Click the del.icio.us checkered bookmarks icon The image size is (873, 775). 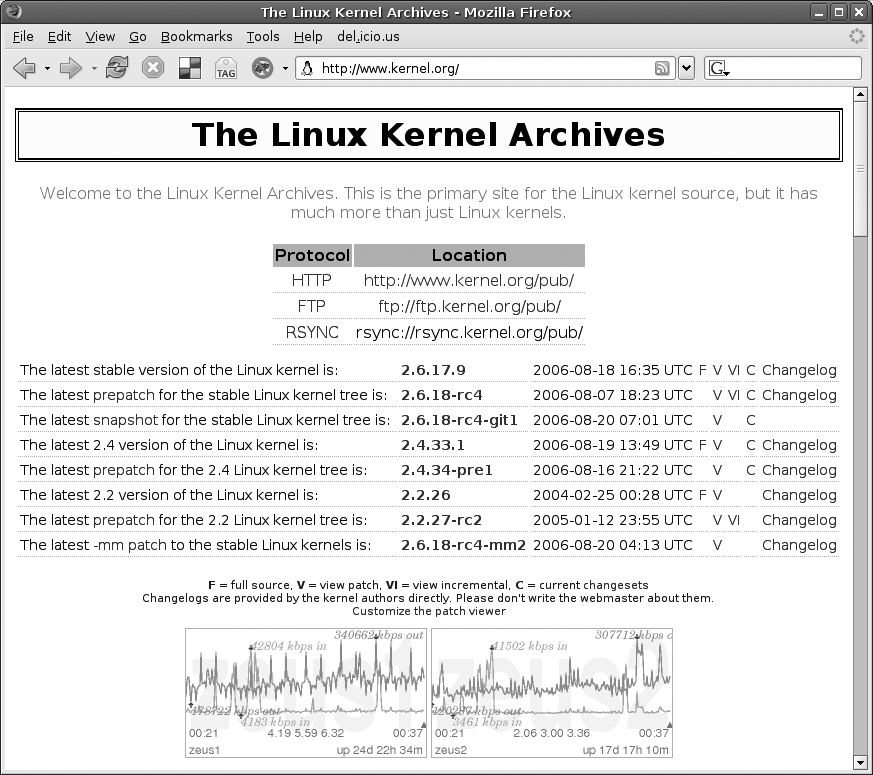[x=190, y=68]
